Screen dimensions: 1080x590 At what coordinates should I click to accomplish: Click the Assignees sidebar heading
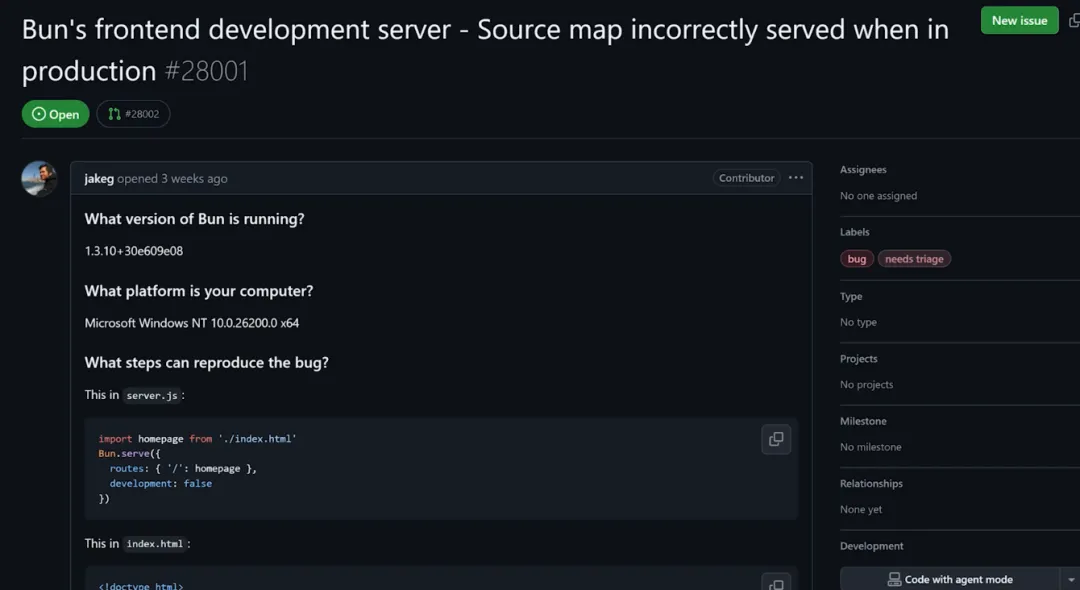tap(863, 169)
